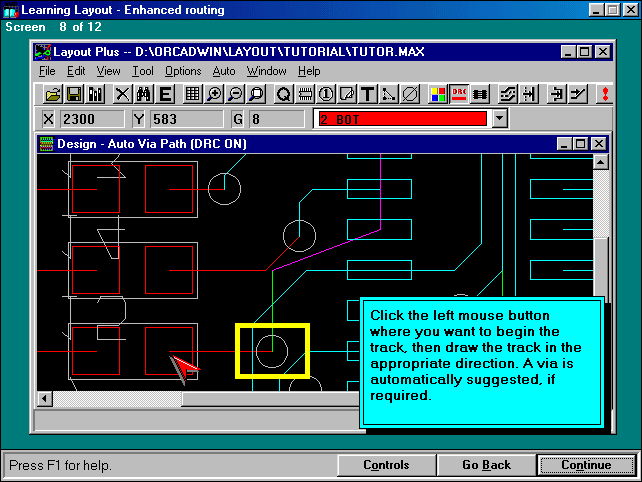Viewport: 642px width, 482px height.
Task: Open the spreadsheet grid icon
Action: (192, 94)
